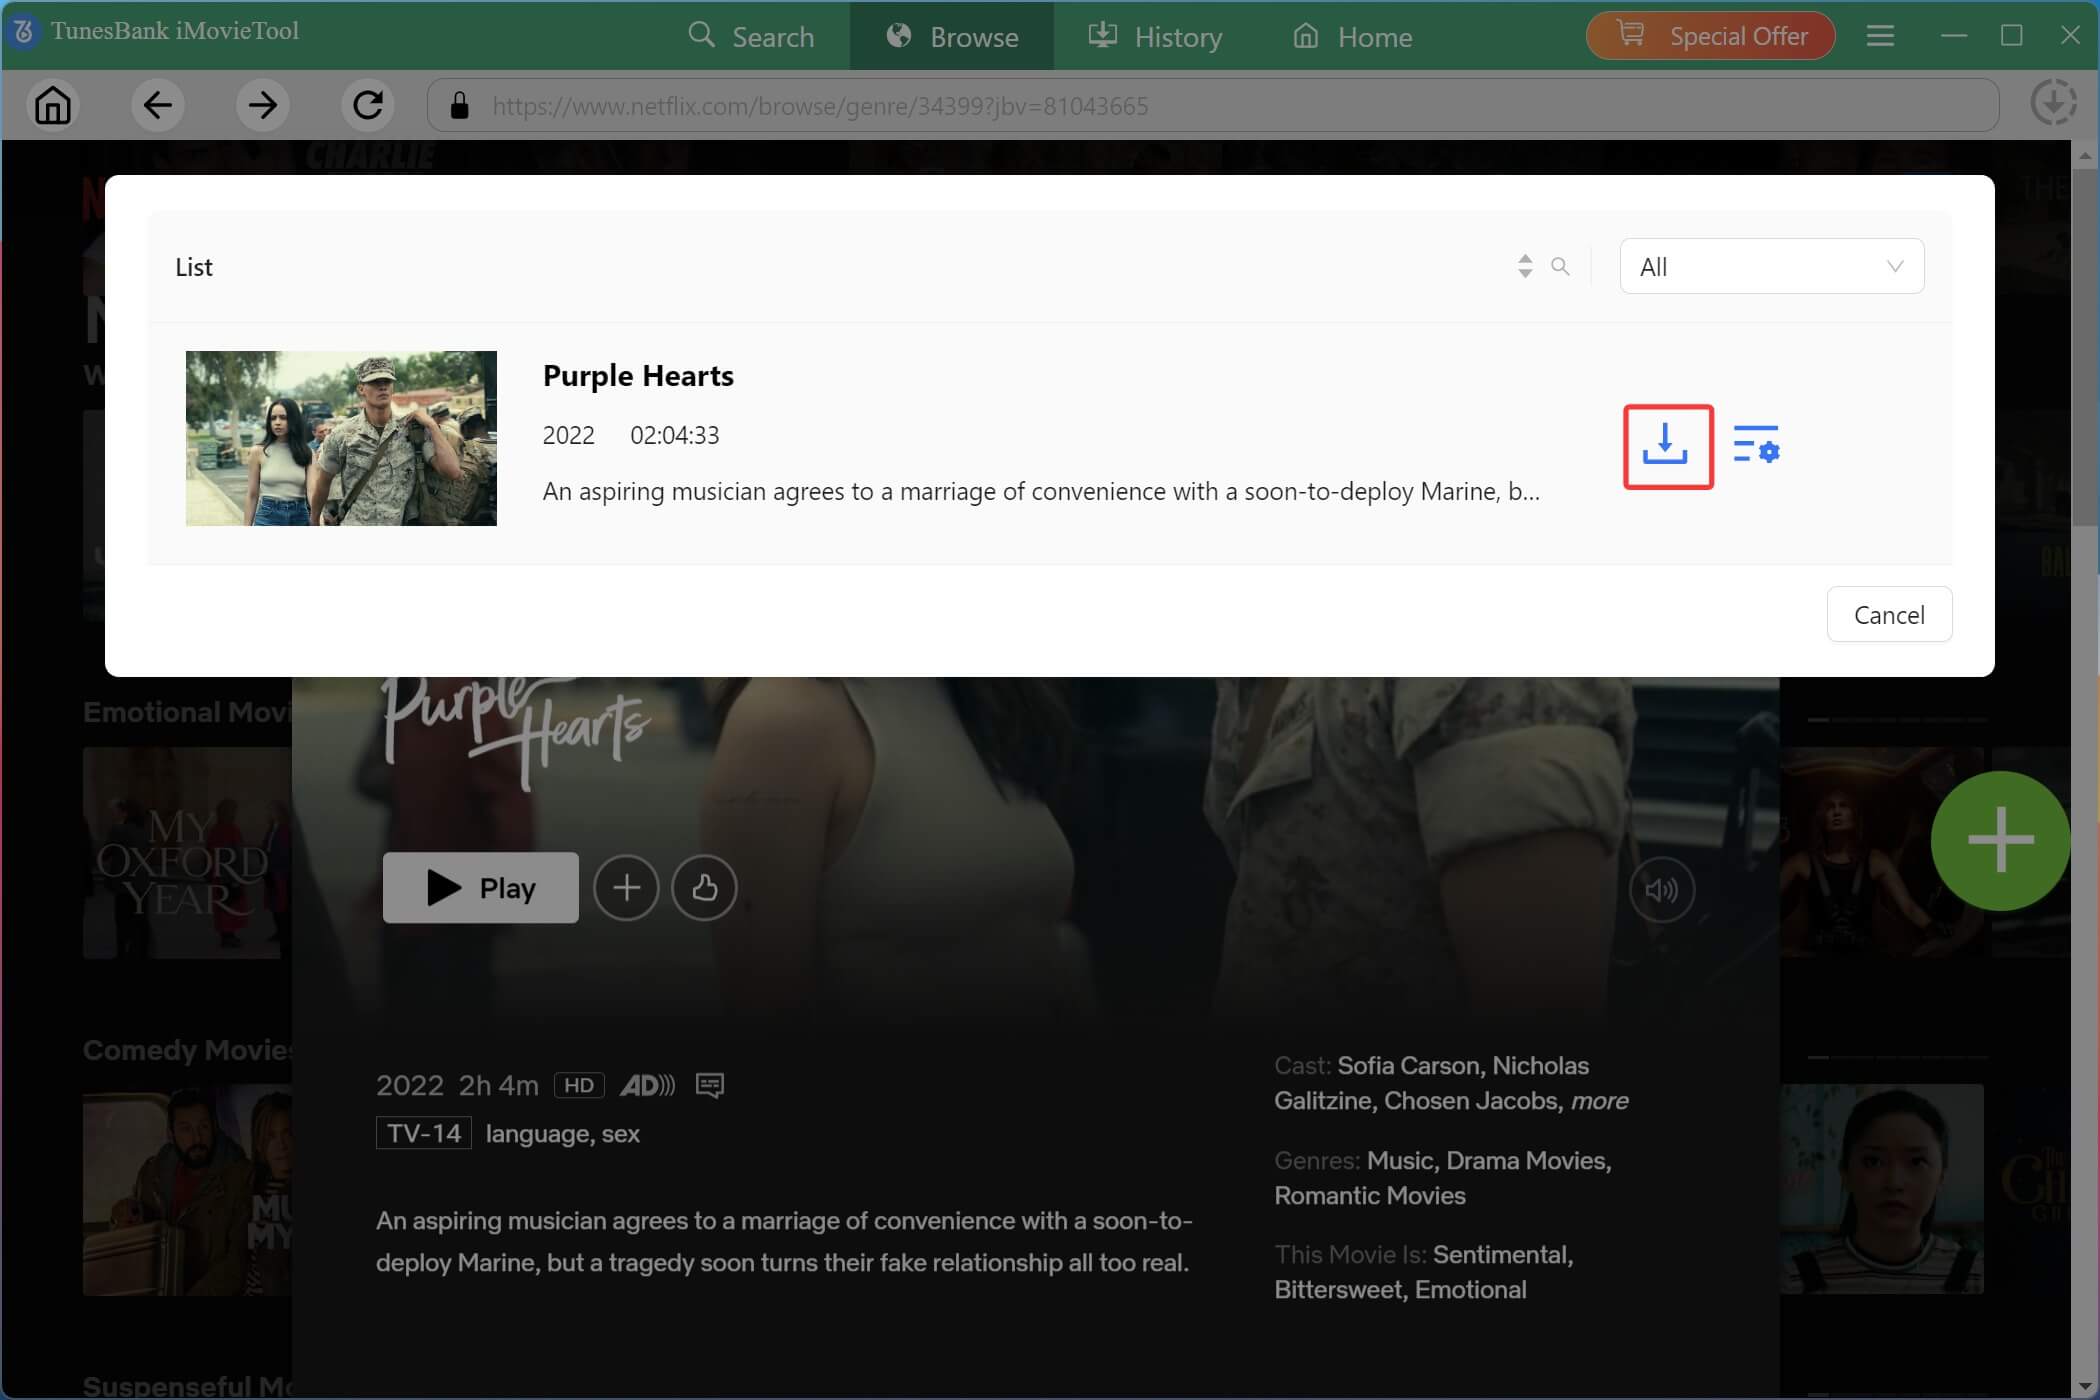Navigate forward in the browser
This screenshot has height=1400, width=2100.
tap(262, 105)
